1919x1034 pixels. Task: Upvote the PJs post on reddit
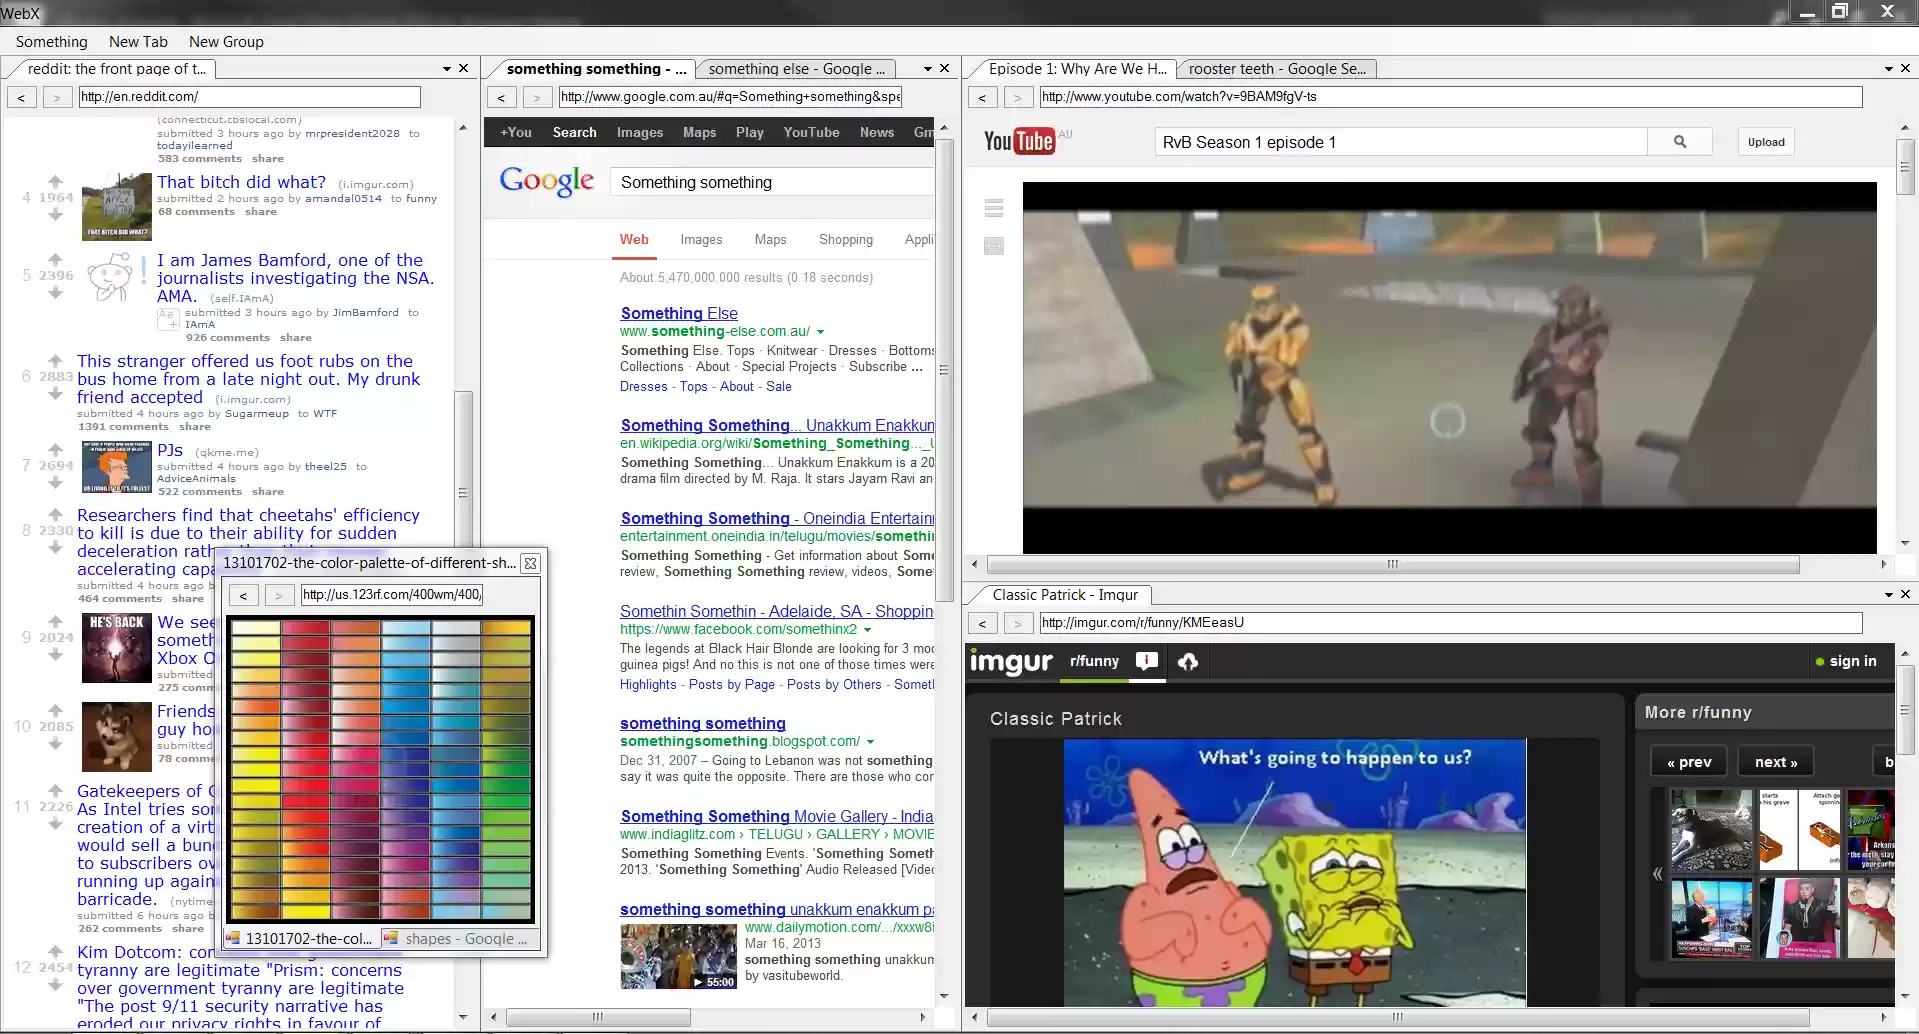[55, 449]
